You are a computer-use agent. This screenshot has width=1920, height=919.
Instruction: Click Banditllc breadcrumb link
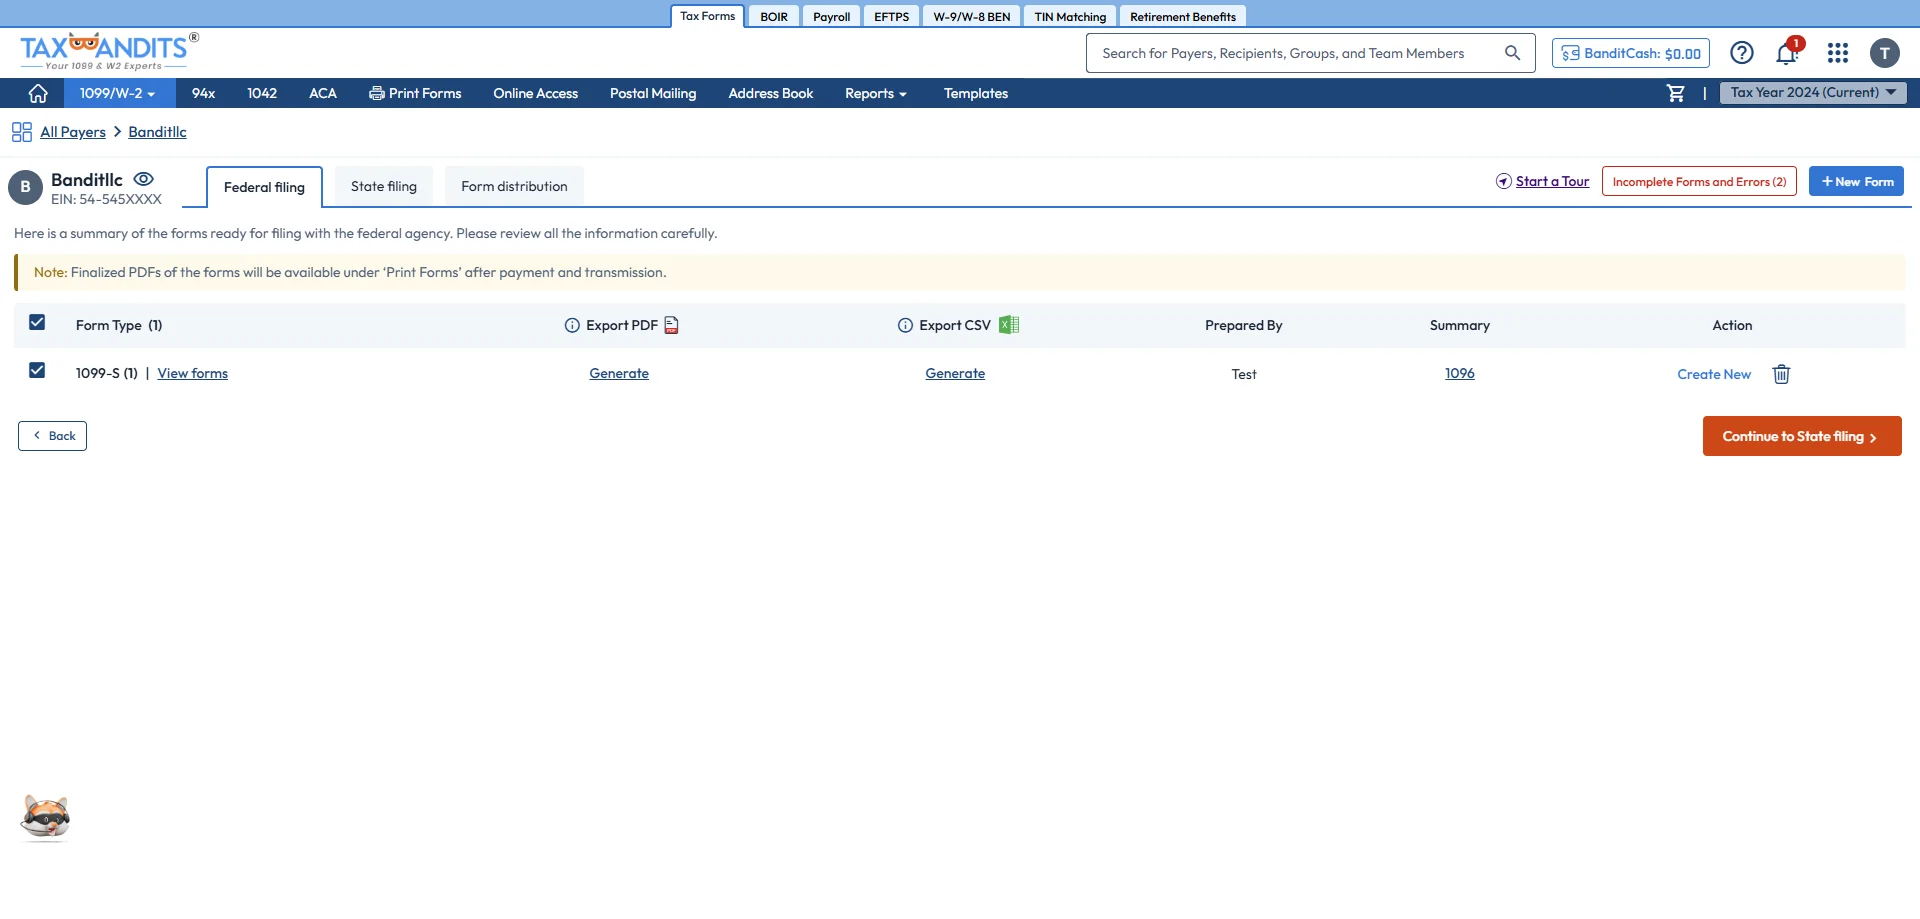tap(157, 132)
